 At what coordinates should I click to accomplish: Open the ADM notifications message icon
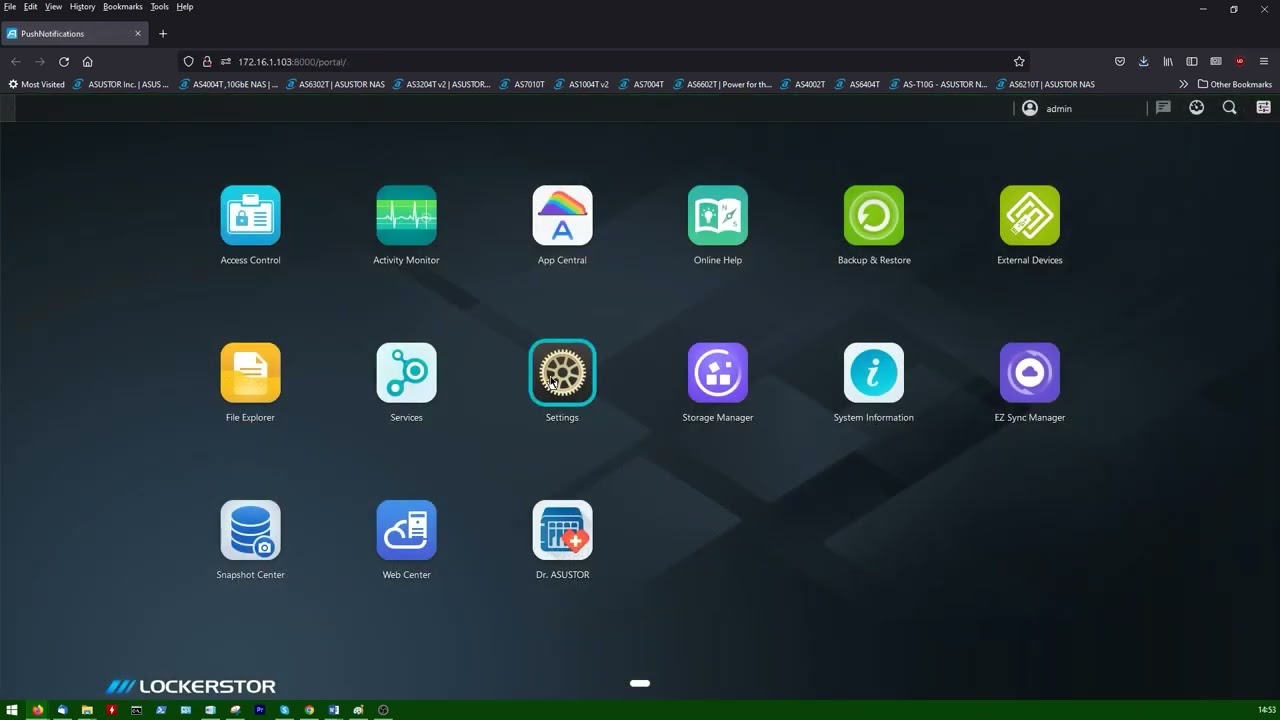[x=1163, y=108]
